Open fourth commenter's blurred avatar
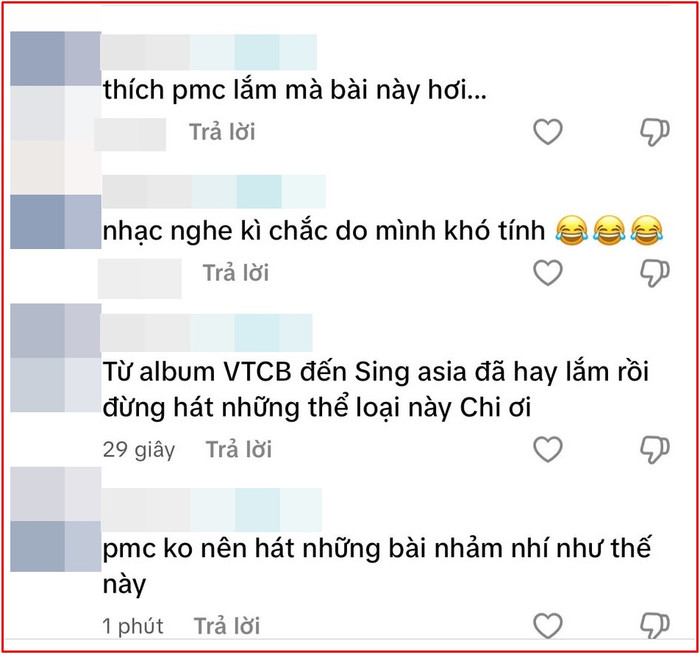Viewport: 700px width, 654px height. click(55, 519)
